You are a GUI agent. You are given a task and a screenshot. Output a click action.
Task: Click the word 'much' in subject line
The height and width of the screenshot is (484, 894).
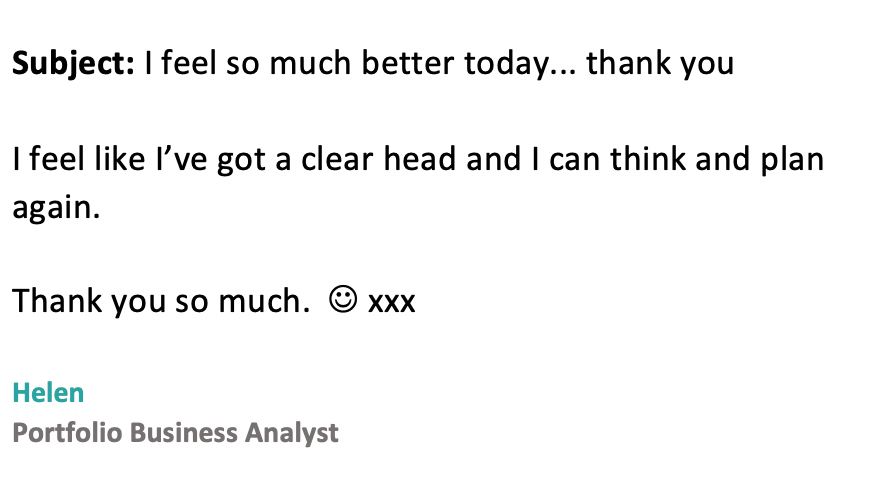point(310,63)
